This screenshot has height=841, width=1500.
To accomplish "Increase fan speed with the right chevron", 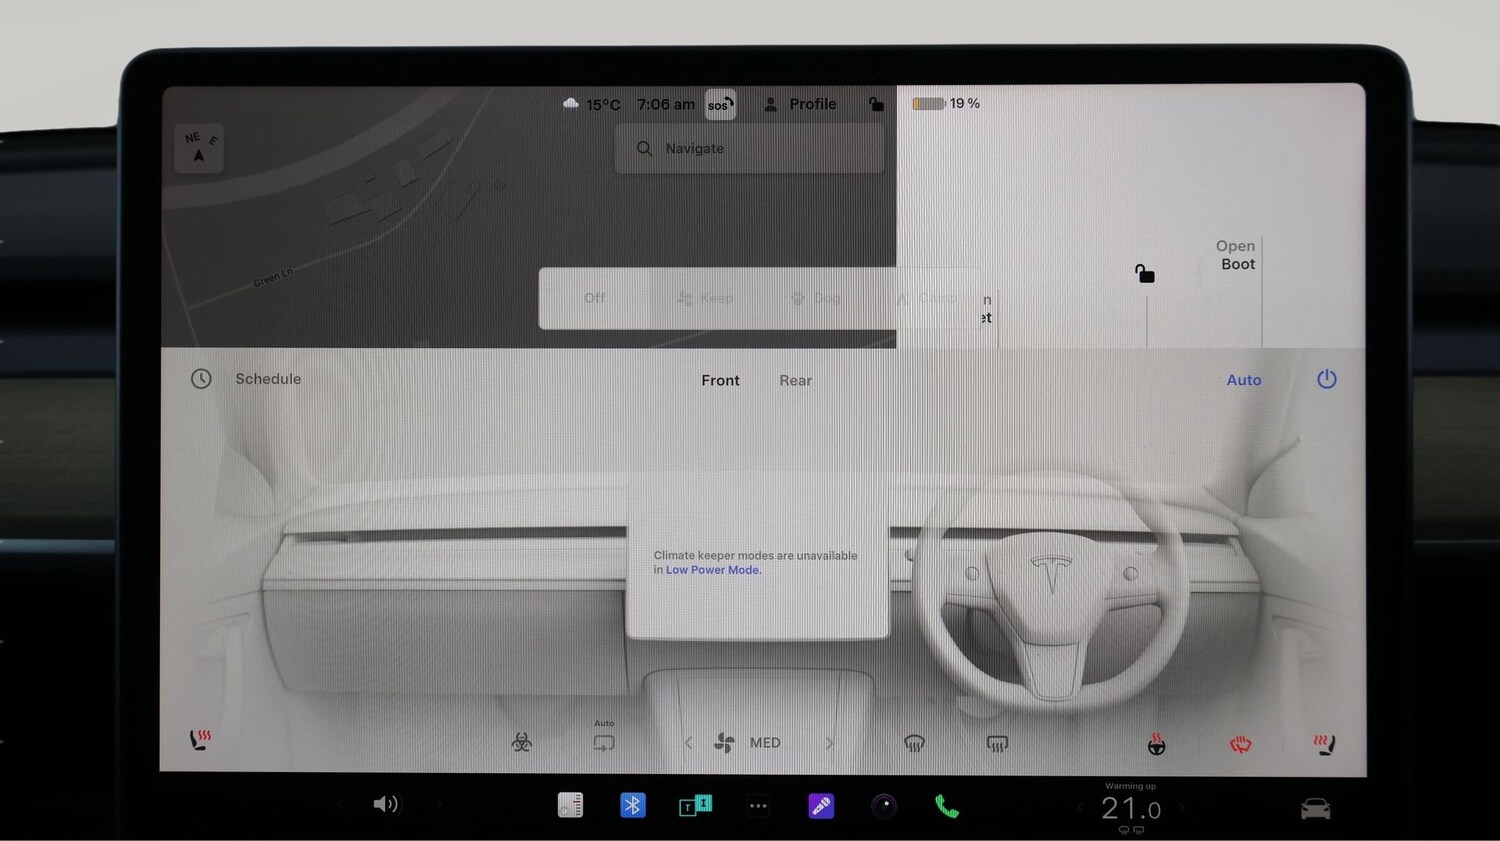I will click(830, 743).
